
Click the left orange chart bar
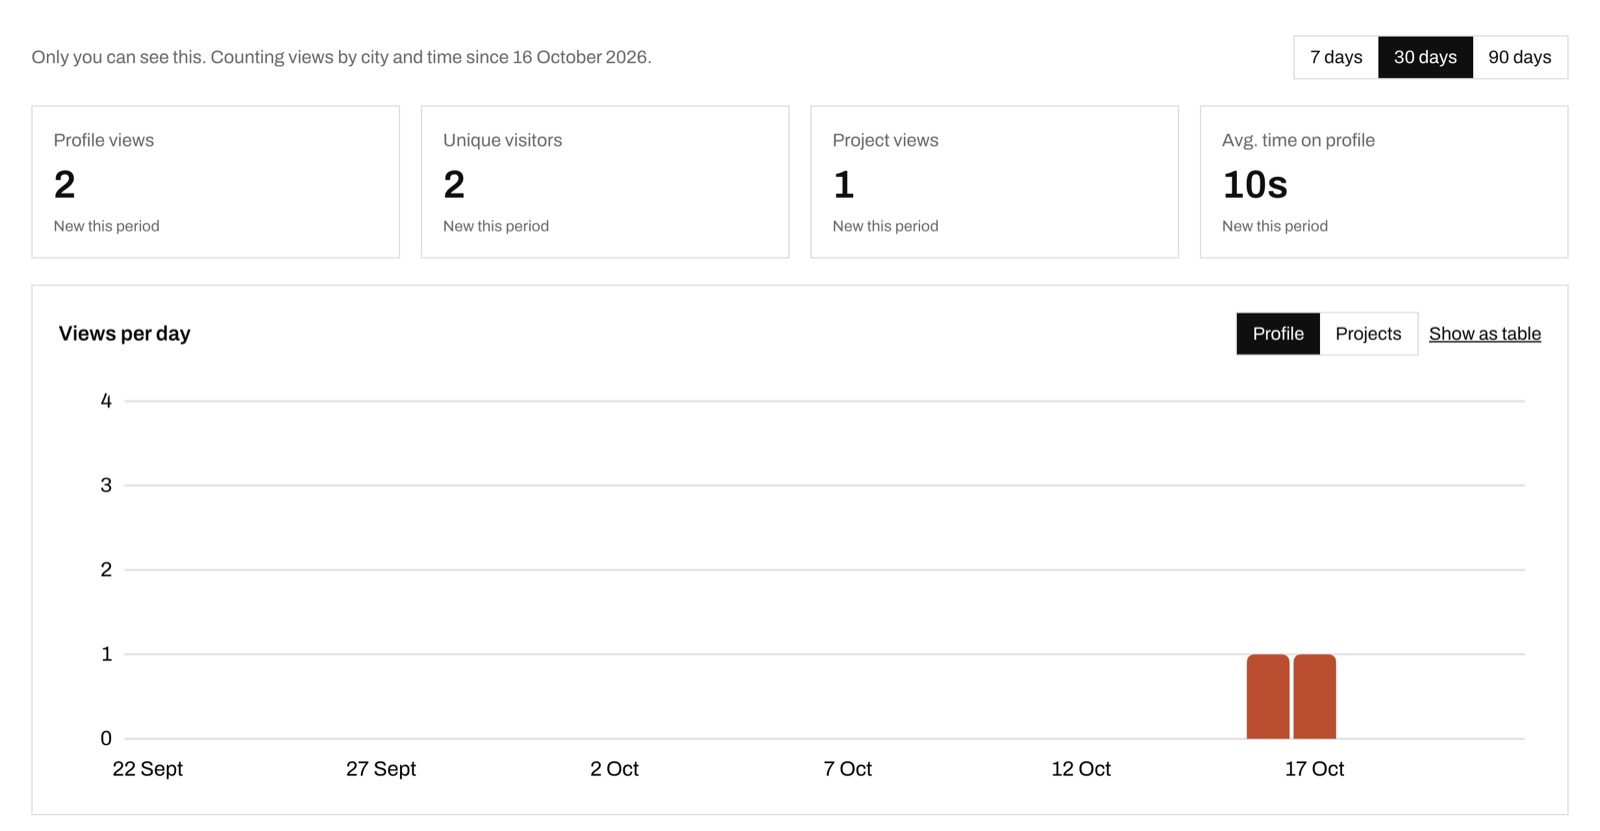[x=1268, y=697]
